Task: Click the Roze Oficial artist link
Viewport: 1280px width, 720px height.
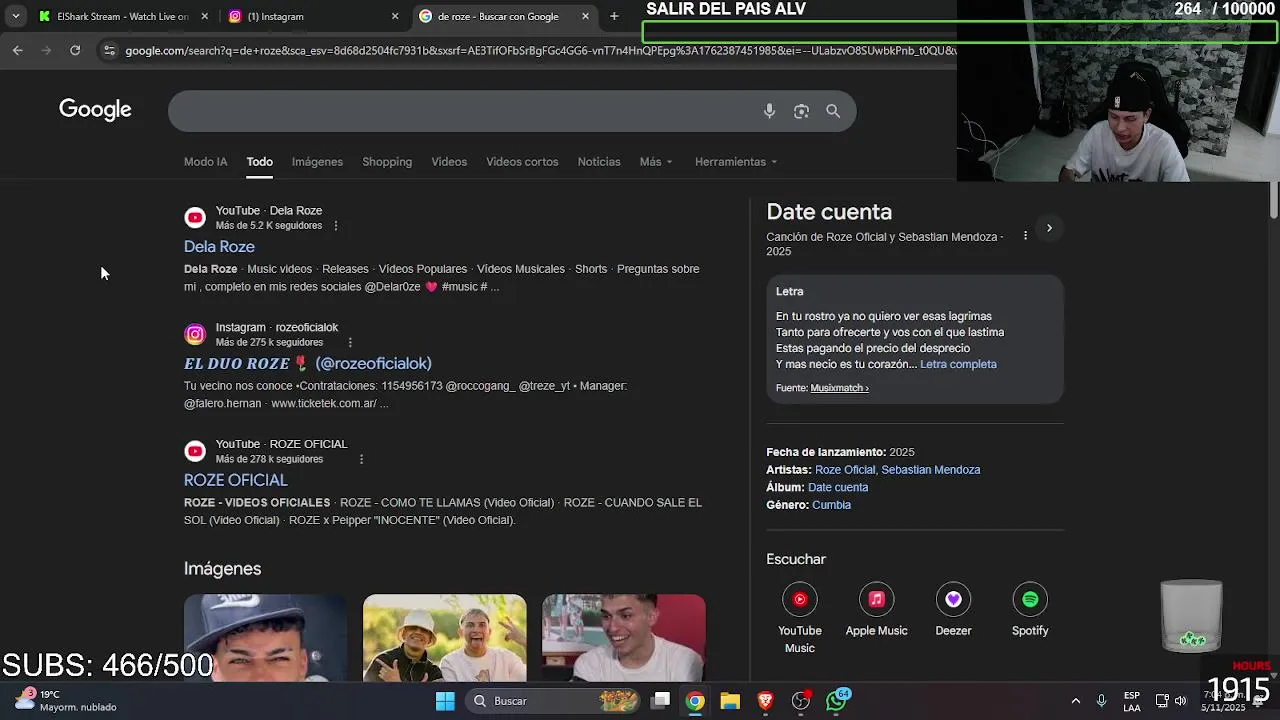Action: click(x=844, y=470)
